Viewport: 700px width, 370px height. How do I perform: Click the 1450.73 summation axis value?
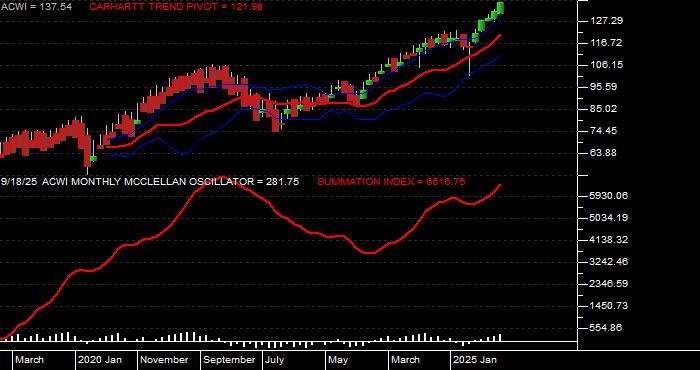609,306
